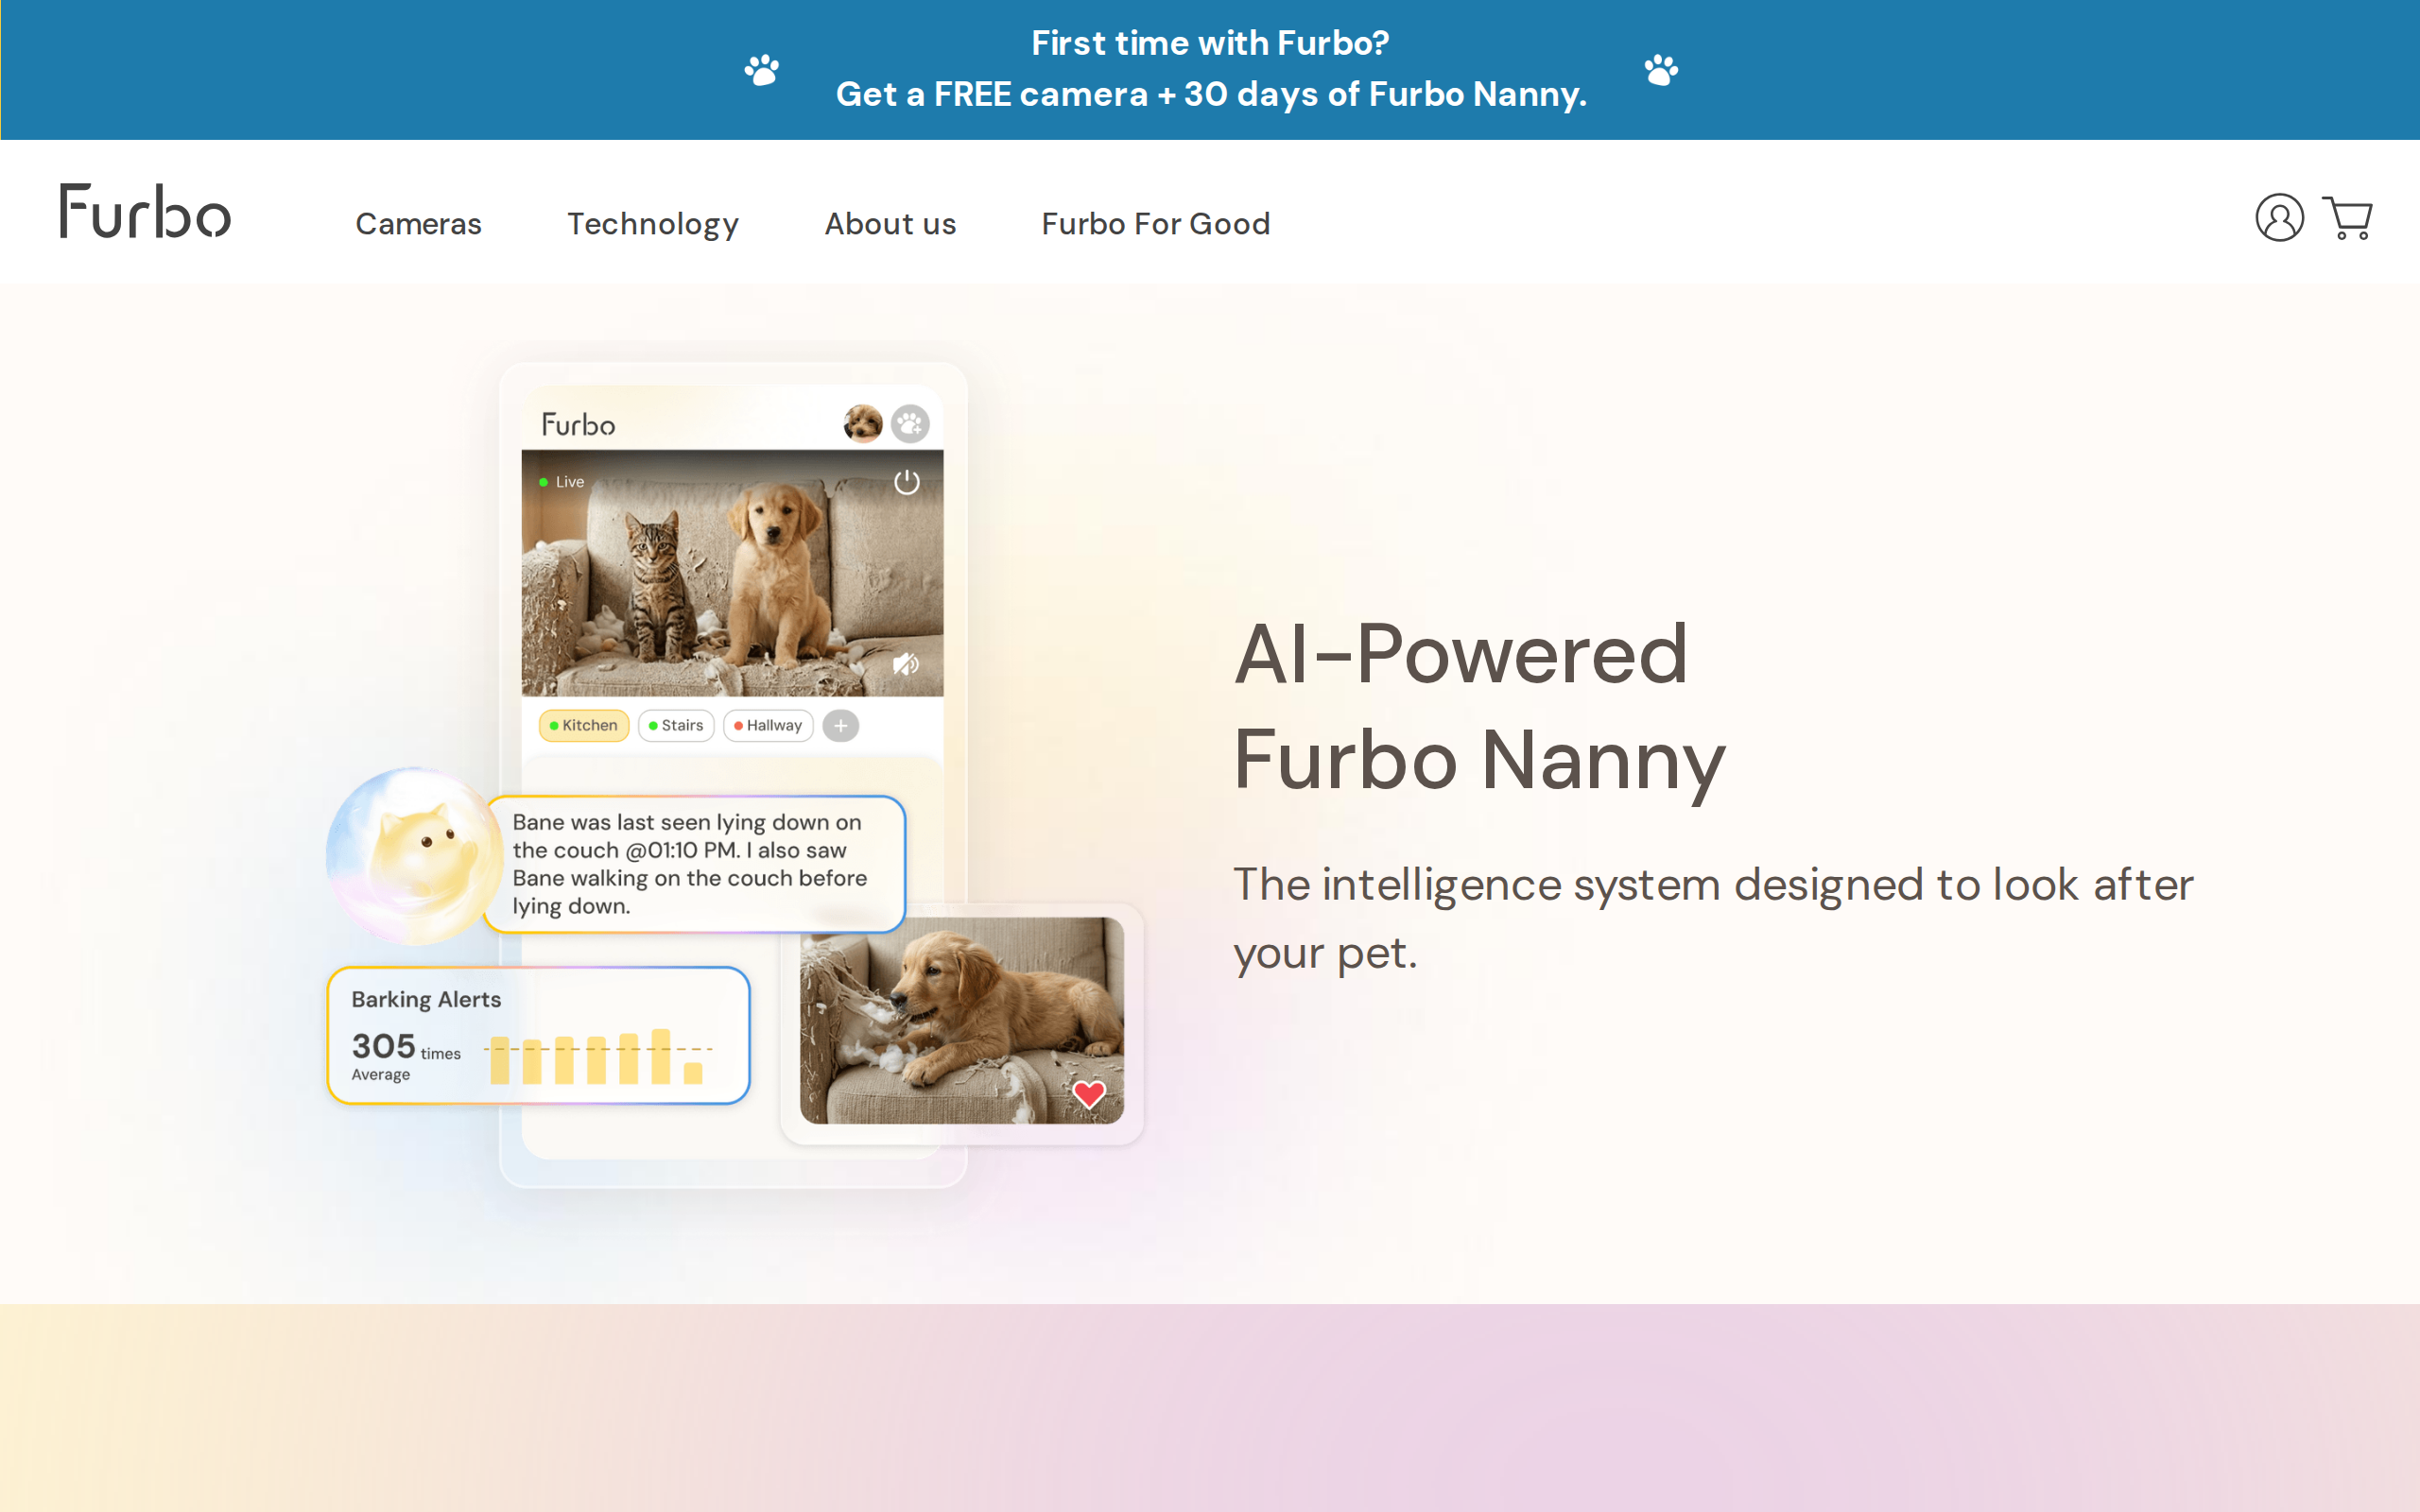Click 'The intelligence system designed' subtitle
Image resolution: width=2420 pixels, height=1512 pixels.
1713,918
